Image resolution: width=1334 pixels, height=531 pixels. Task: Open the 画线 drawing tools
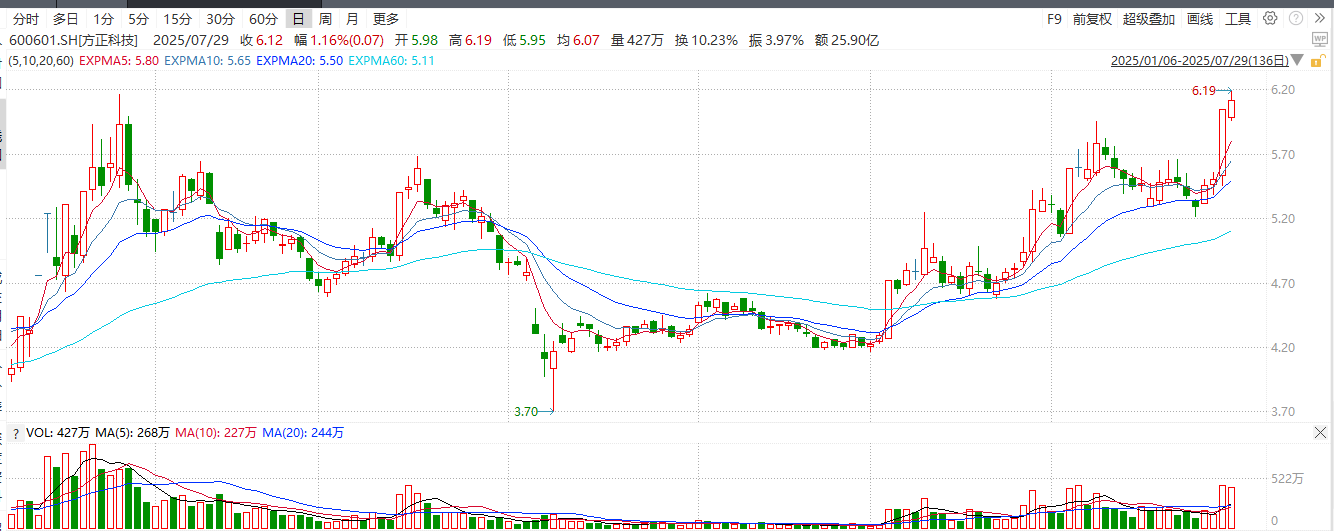point(1200,19)
